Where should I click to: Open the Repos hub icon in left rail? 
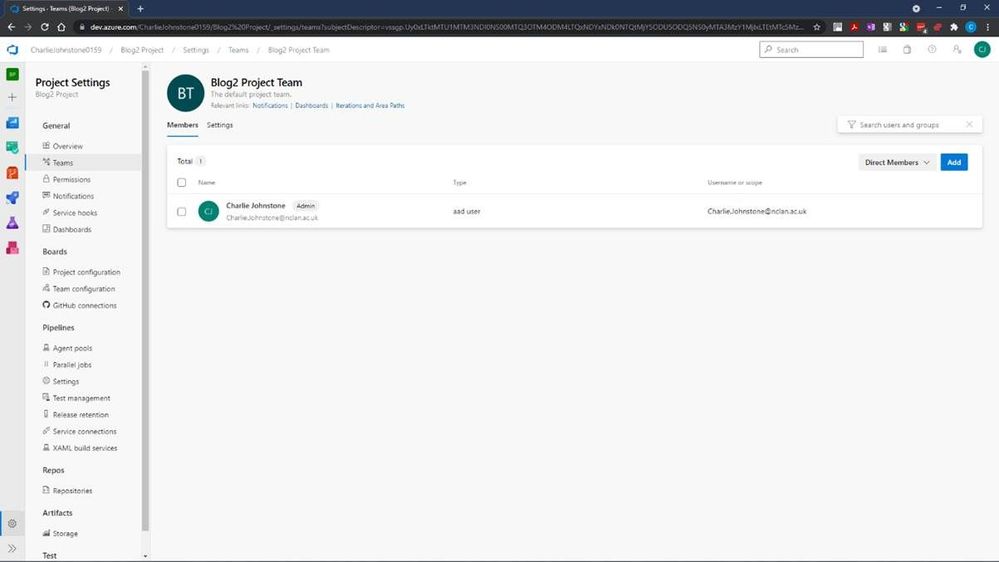(12, 173)
